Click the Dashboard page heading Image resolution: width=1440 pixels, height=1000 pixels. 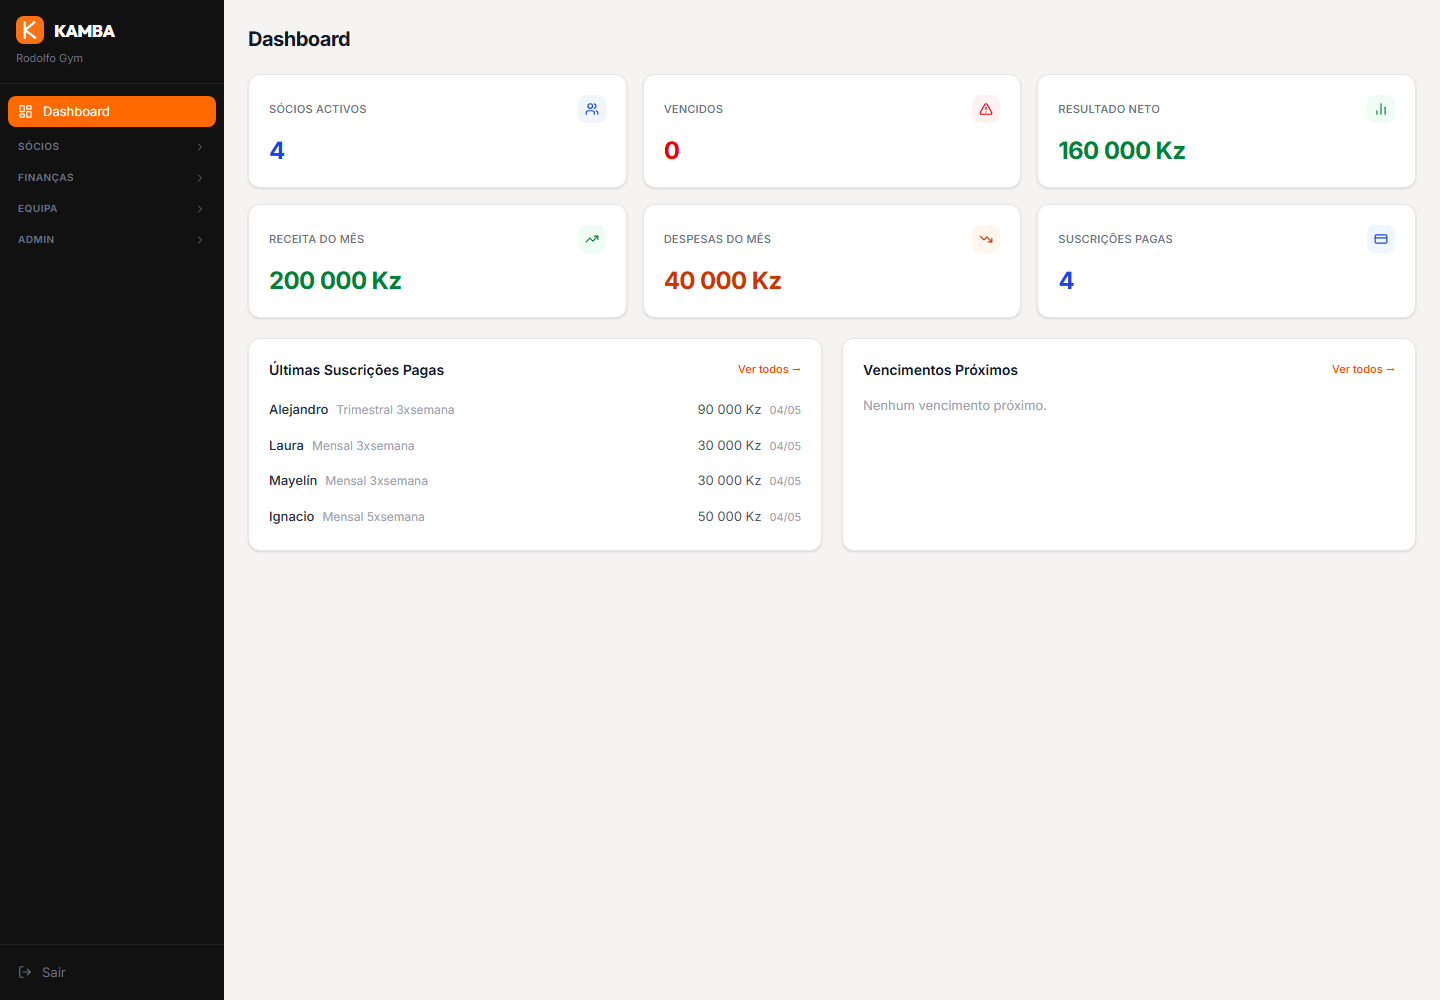(x=299, y=39)
